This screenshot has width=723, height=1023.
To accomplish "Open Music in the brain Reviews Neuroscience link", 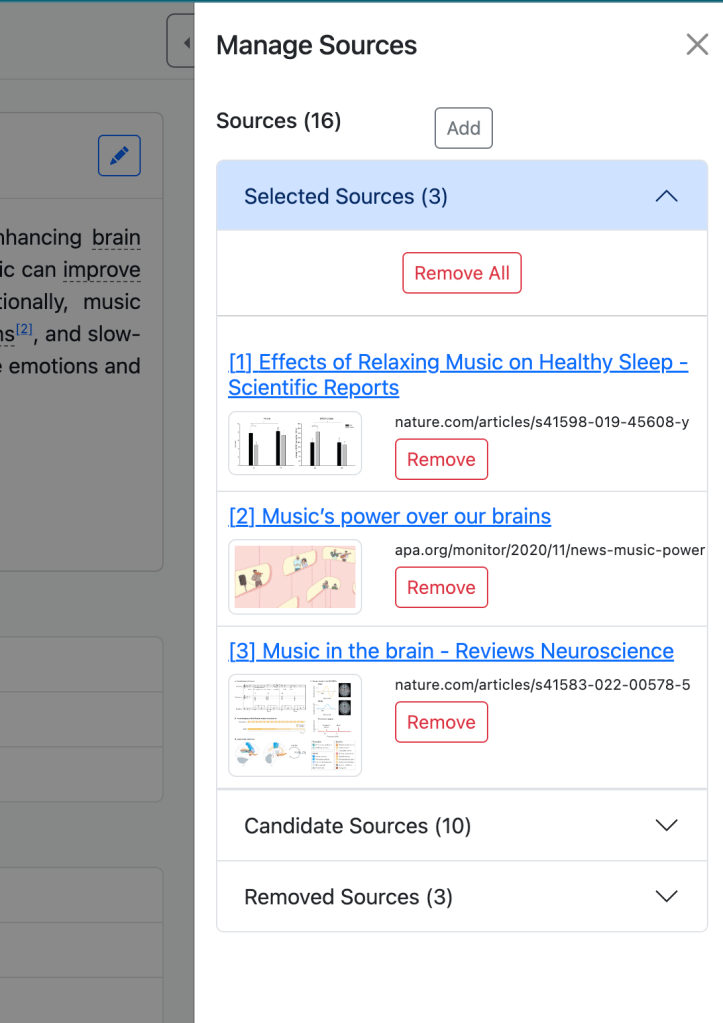I will [451, 651].
